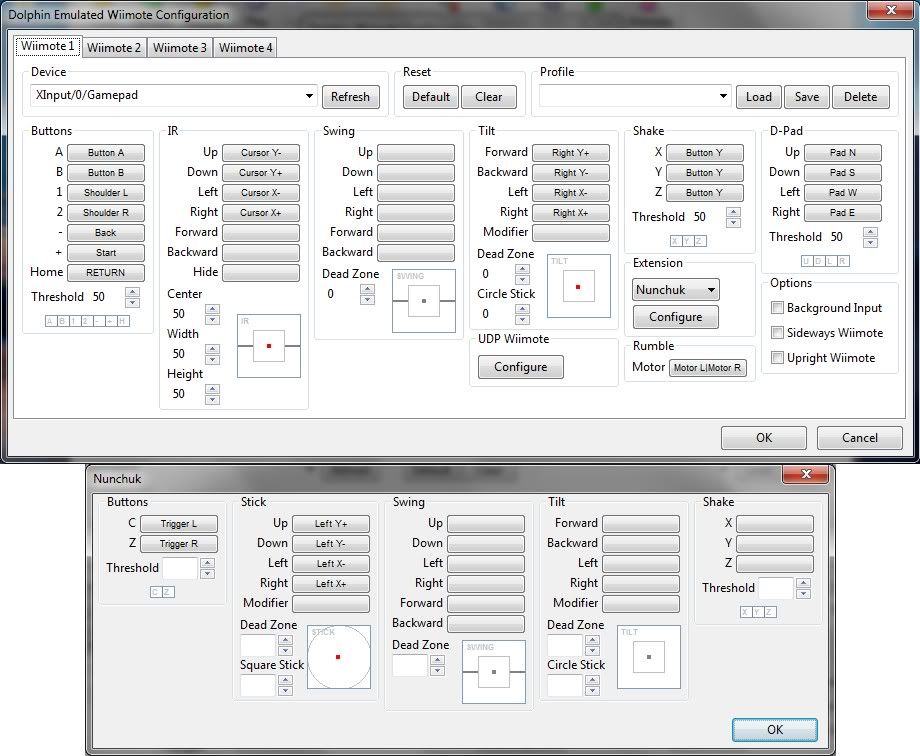Confirm with OK in the Wiimote Configuration window
This screenshot has width=920, height=756.
click(764, 438)
